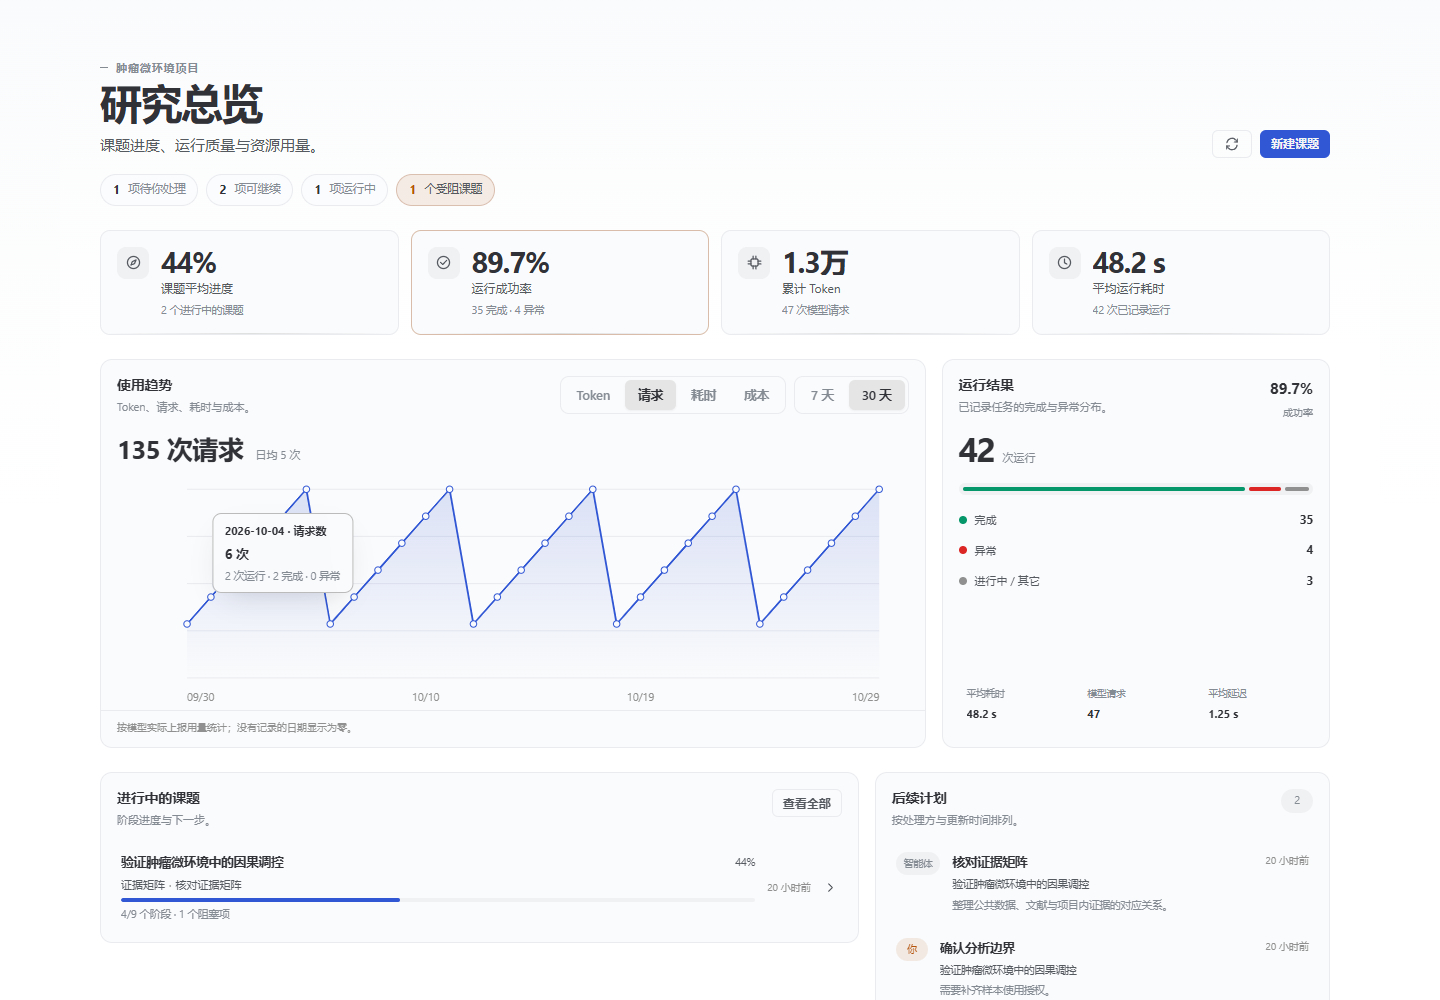
Task: Open the 确认分析边界 plan item
Action: tap(1102, 968)
